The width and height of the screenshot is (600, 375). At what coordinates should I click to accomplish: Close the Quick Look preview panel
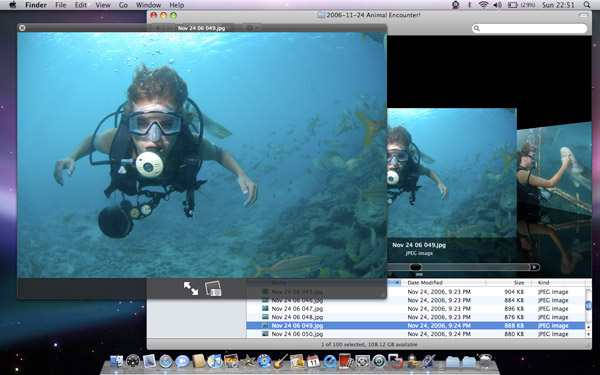pyautogui.click(x=22, y=28)
